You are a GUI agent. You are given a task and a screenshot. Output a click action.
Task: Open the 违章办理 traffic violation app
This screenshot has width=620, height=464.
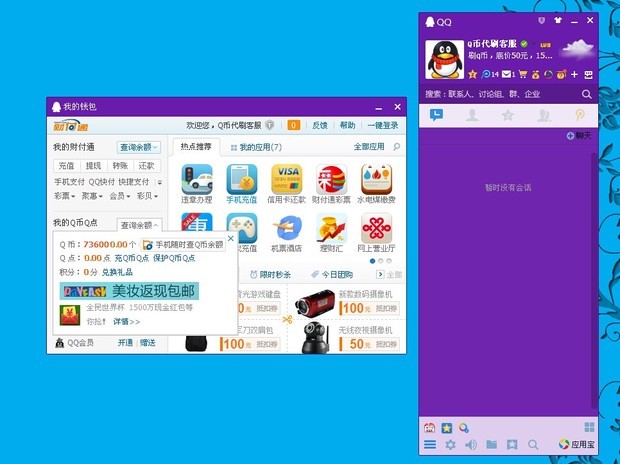coord(197,184)
